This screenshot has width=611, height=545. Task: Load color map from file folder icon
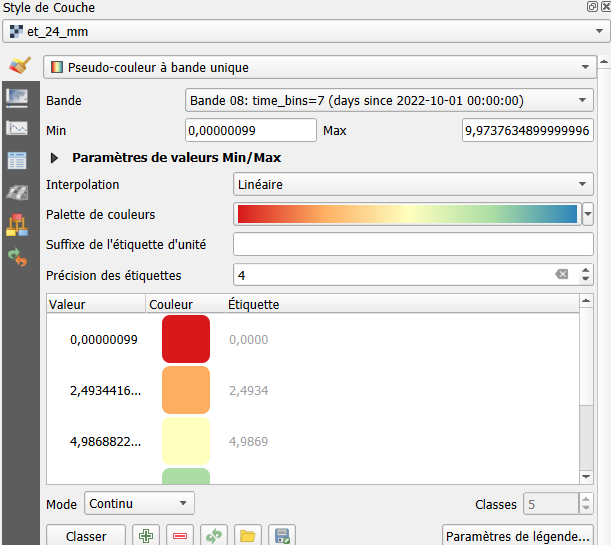point(247,536)
